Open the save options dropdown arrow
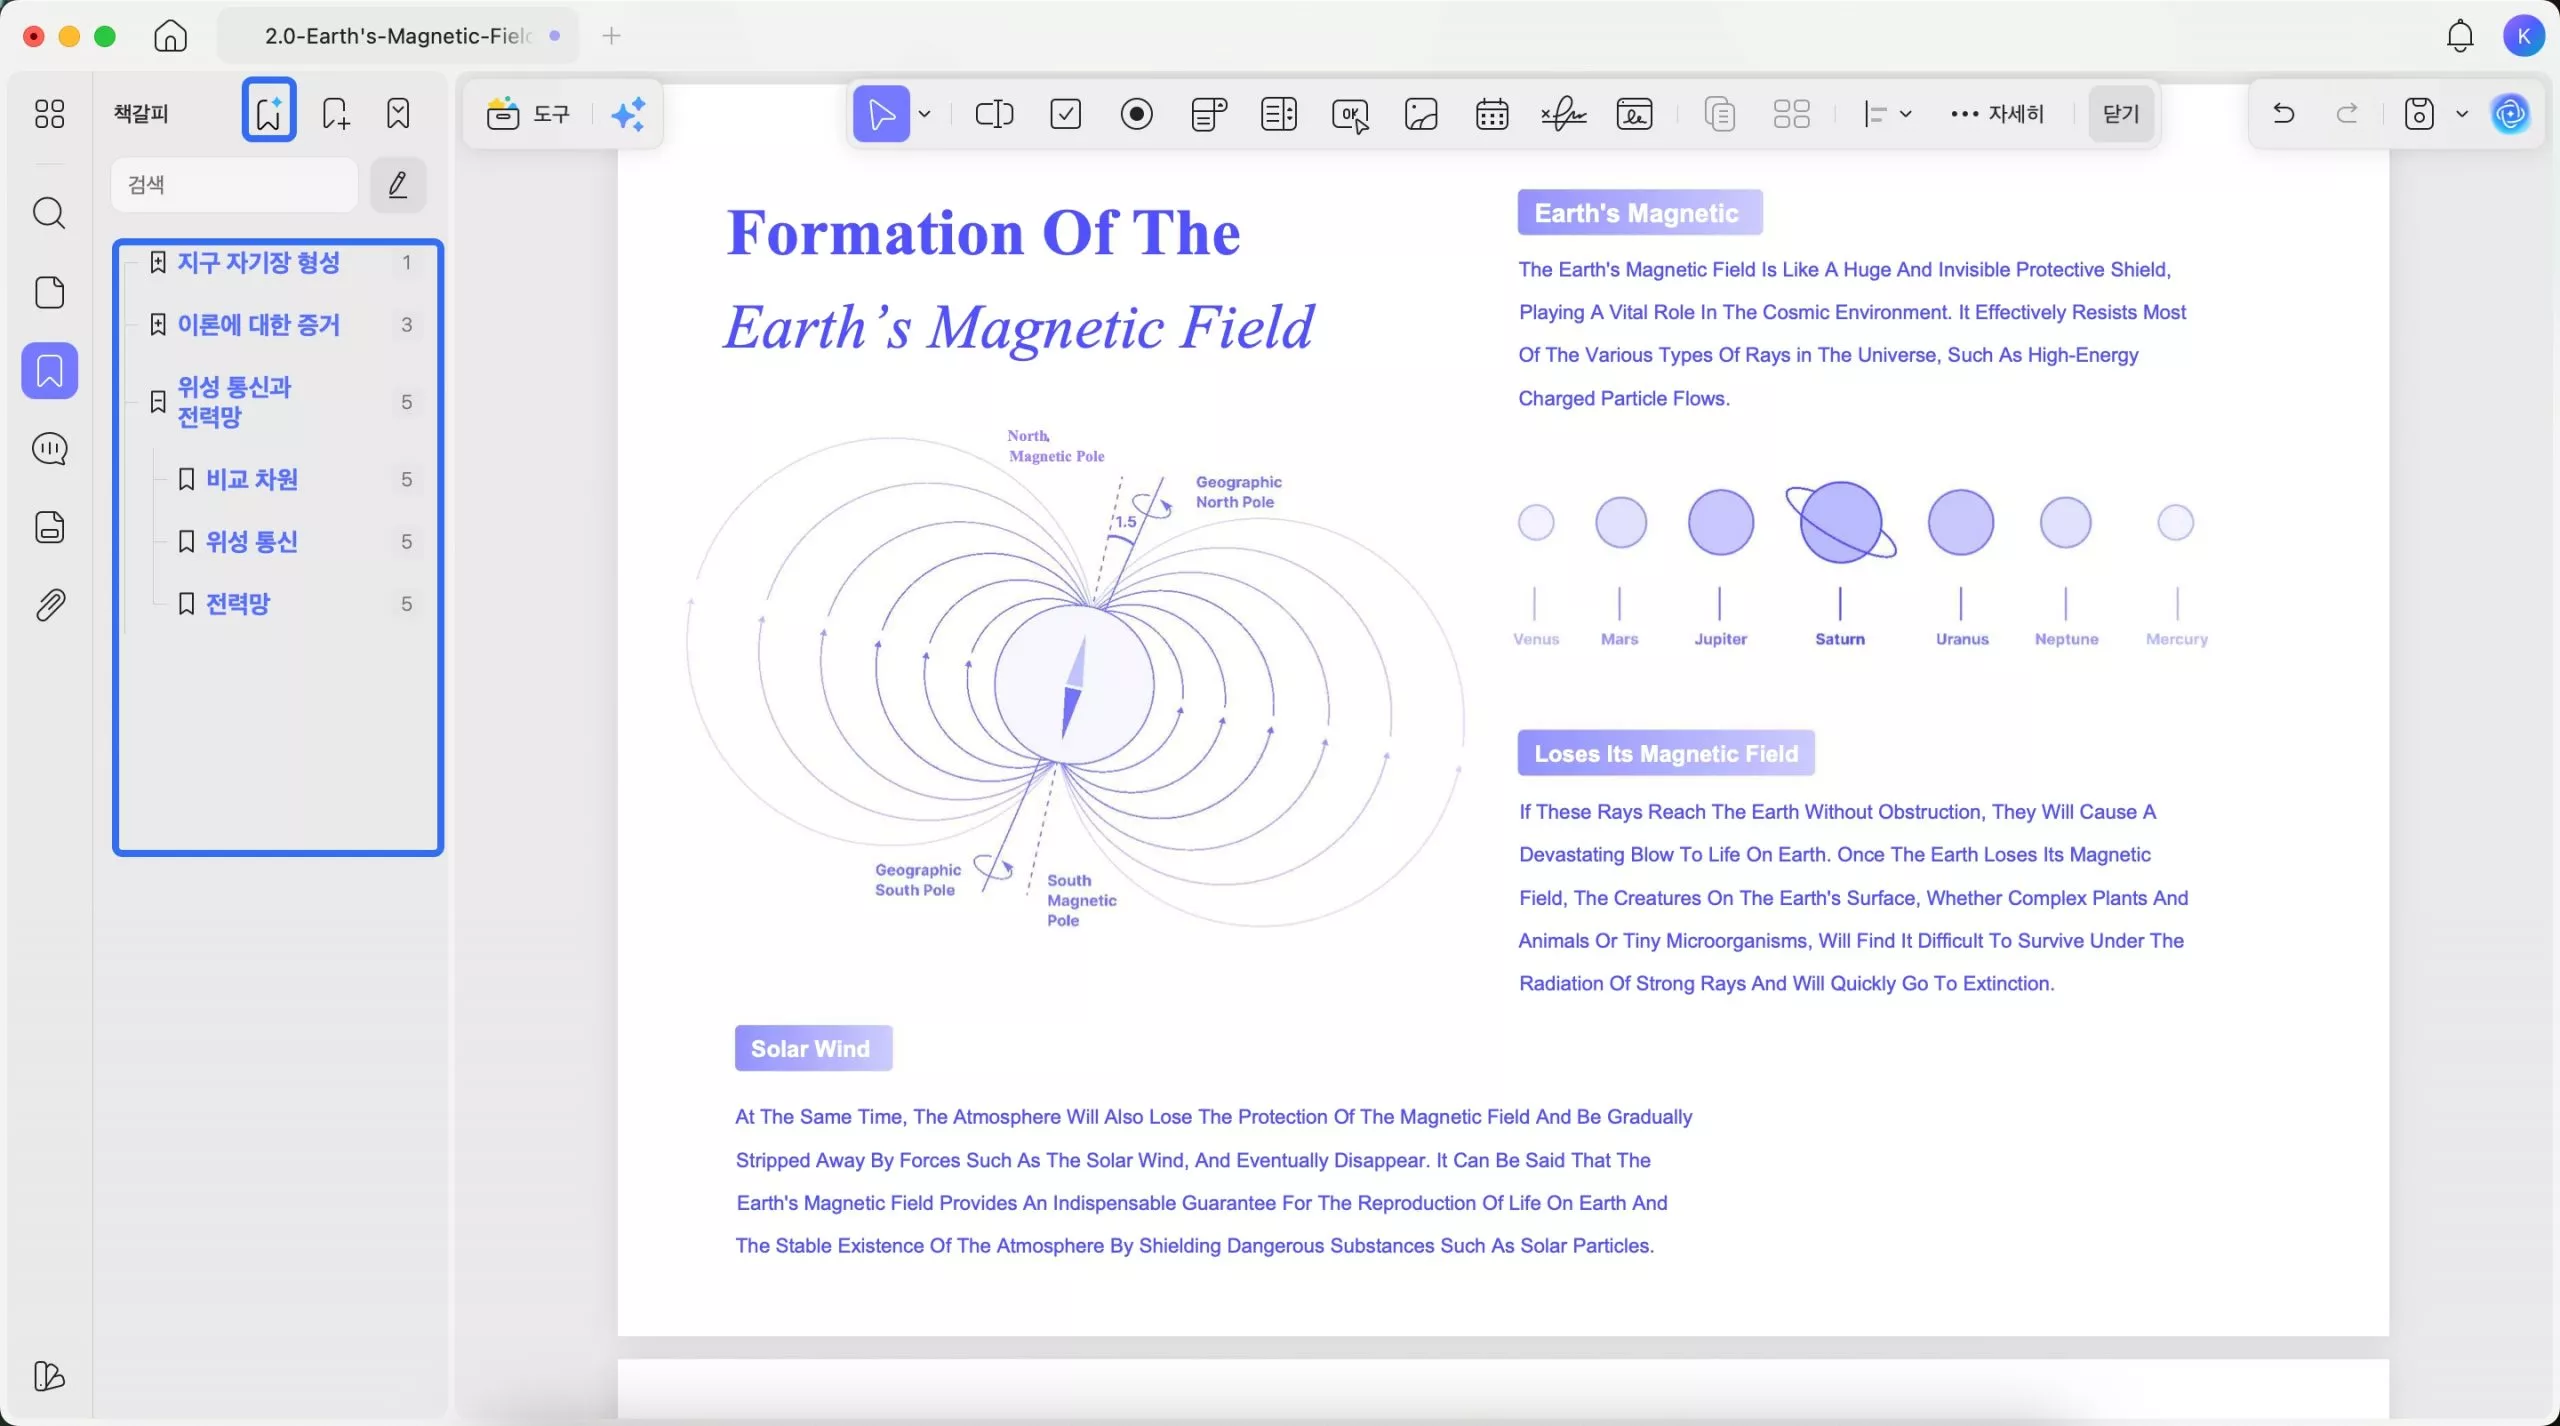2560x1426 pixels. click(2462, 114)
